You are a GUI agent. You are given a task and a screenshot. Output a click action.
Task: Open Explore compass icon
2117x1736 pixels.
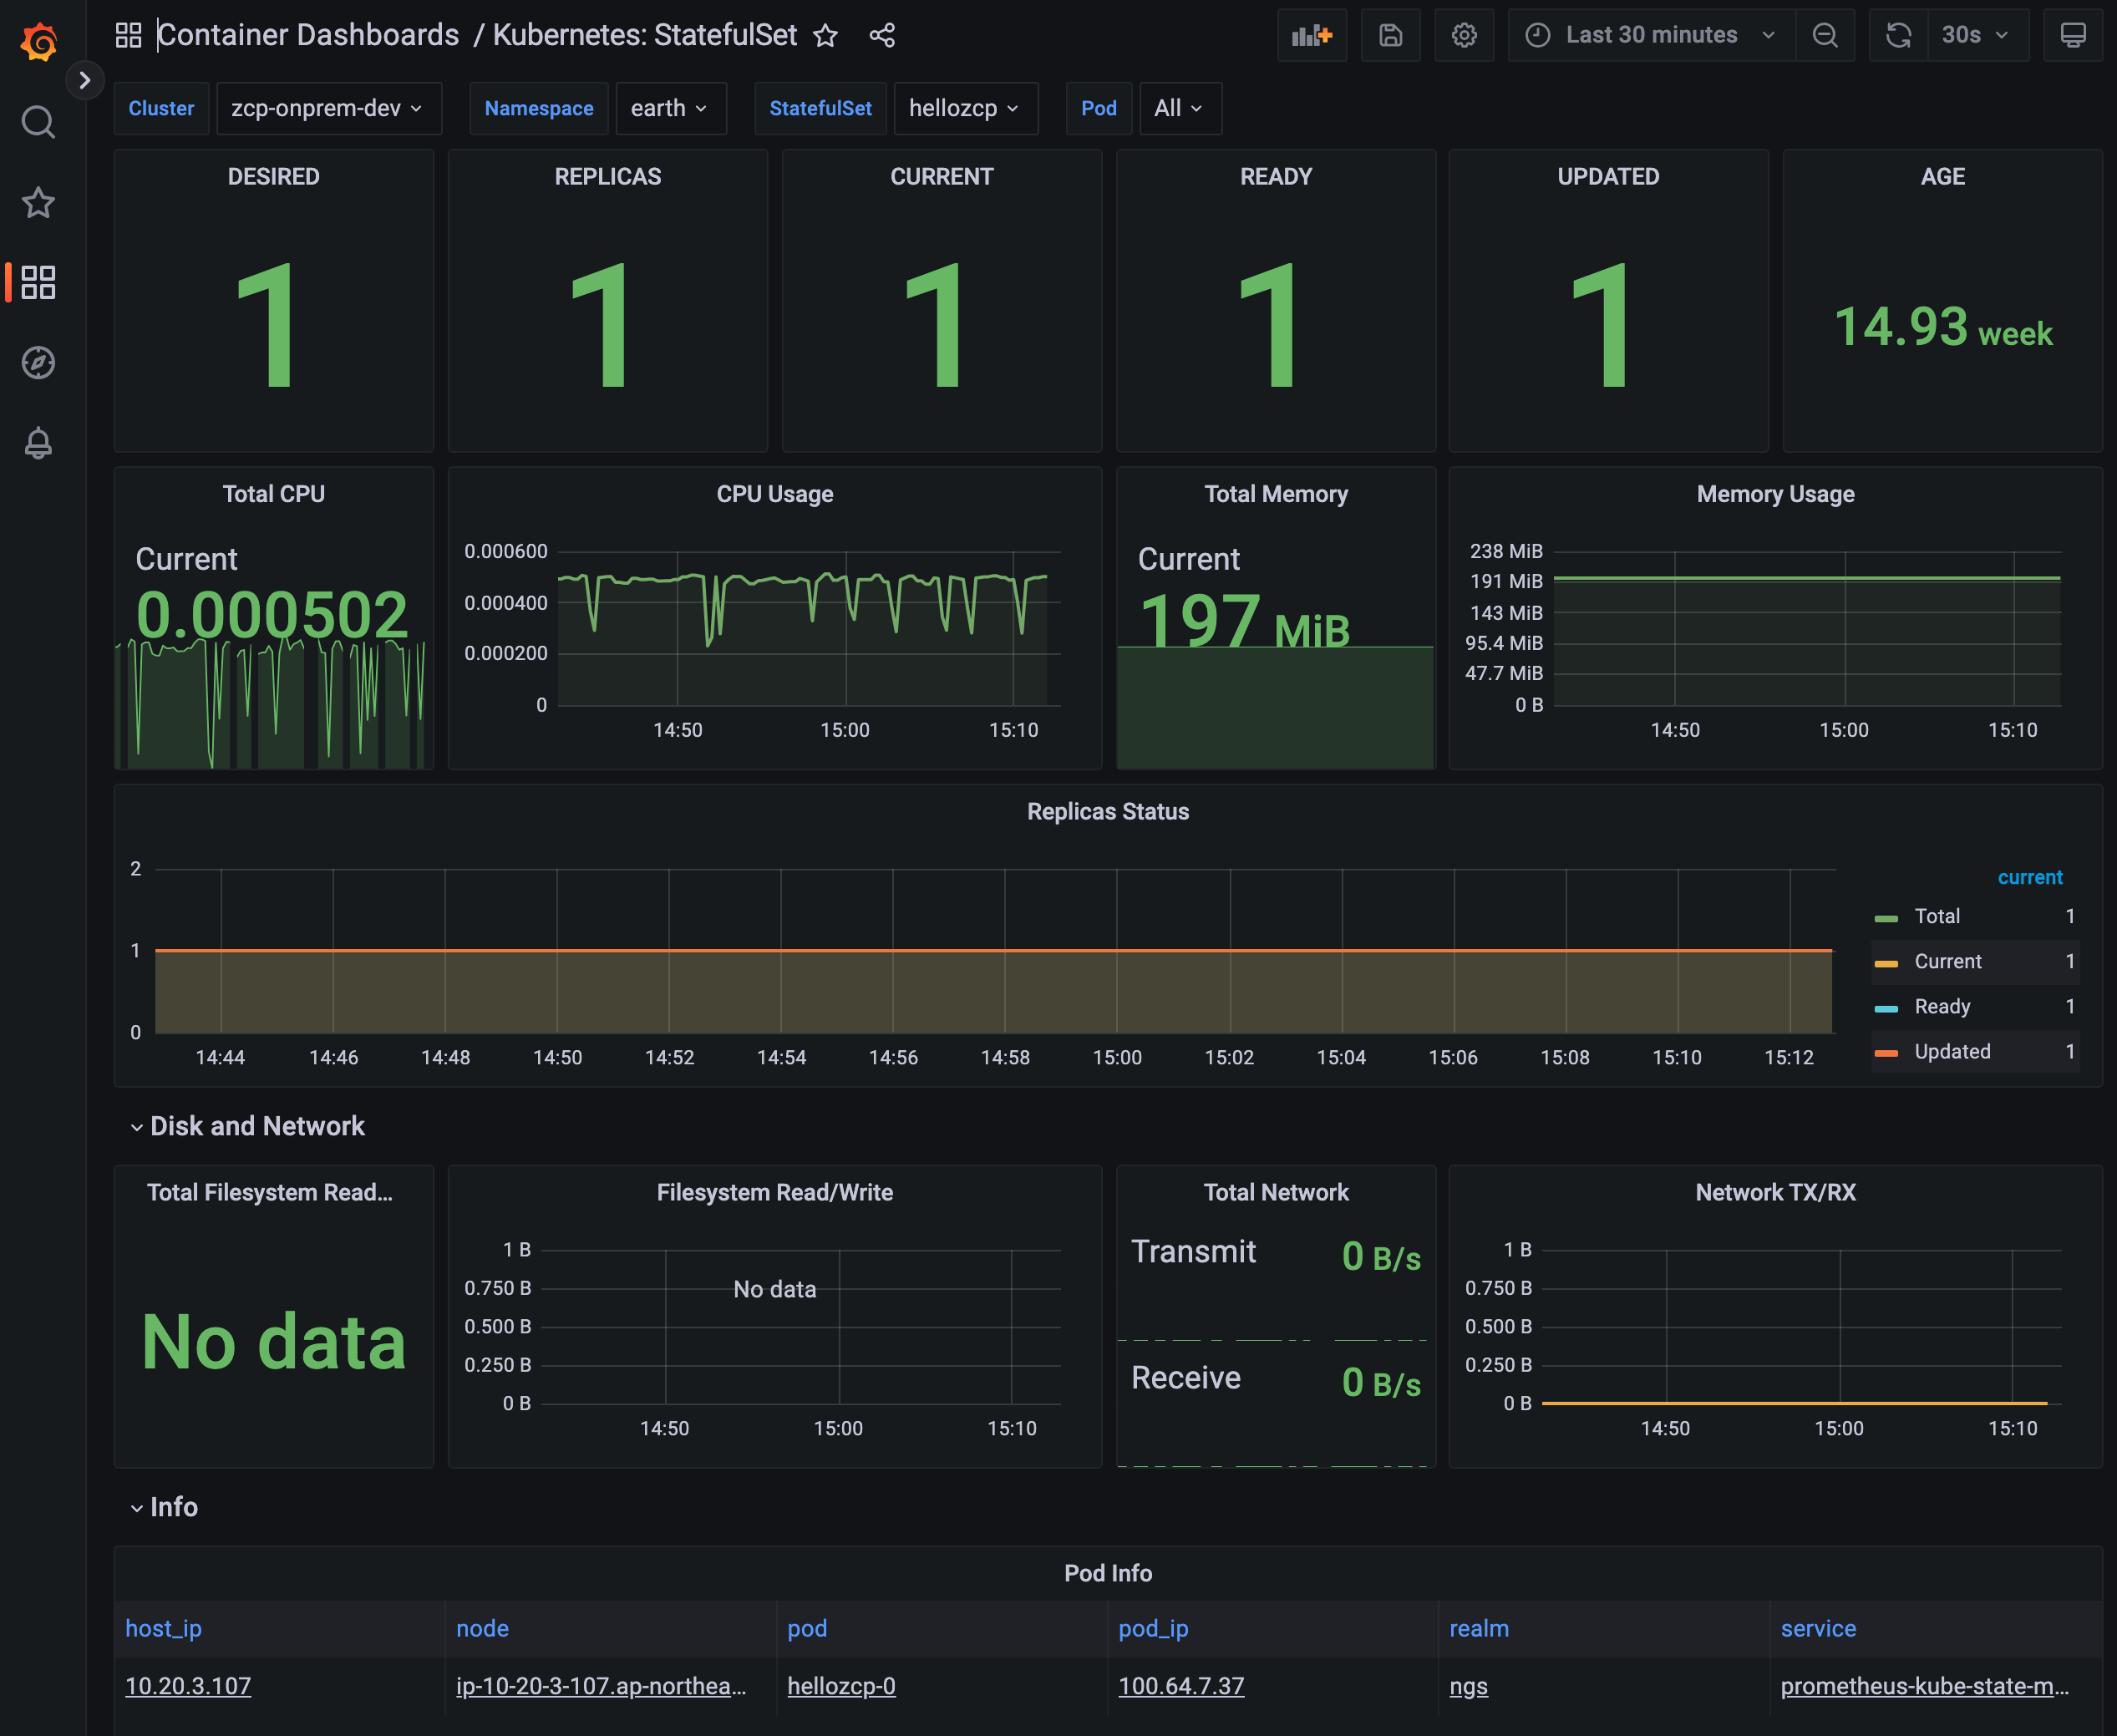38,362
